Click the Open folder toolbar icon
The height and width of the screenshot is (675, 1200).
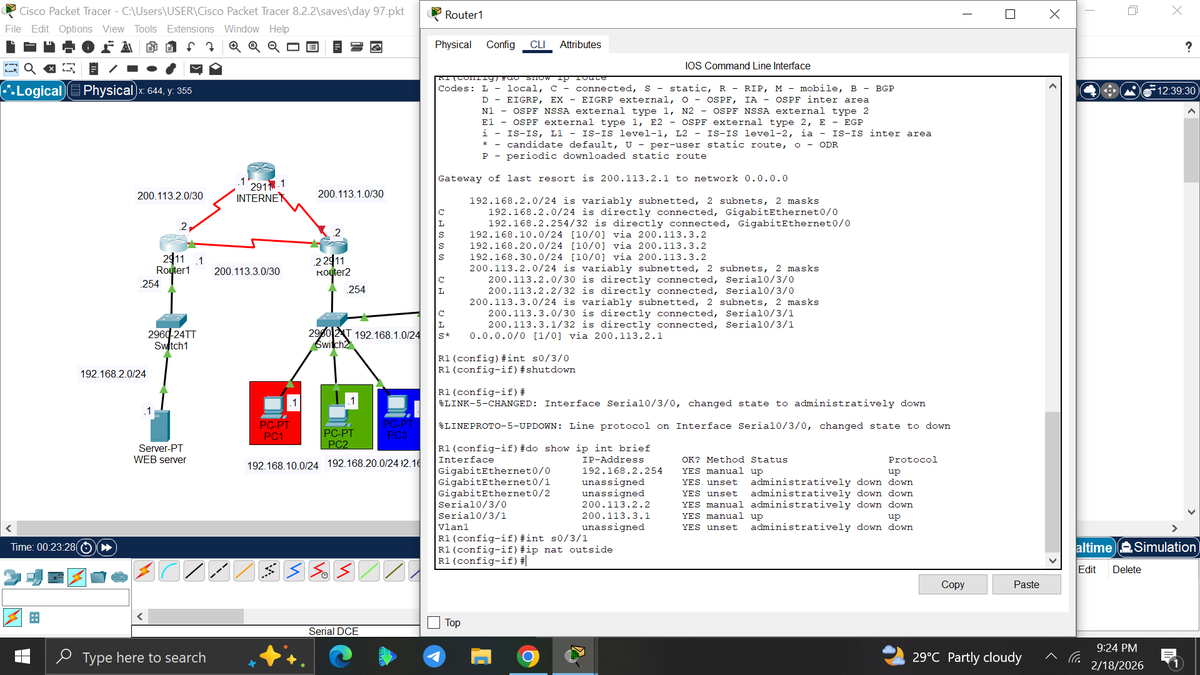(x=31, y=47)
